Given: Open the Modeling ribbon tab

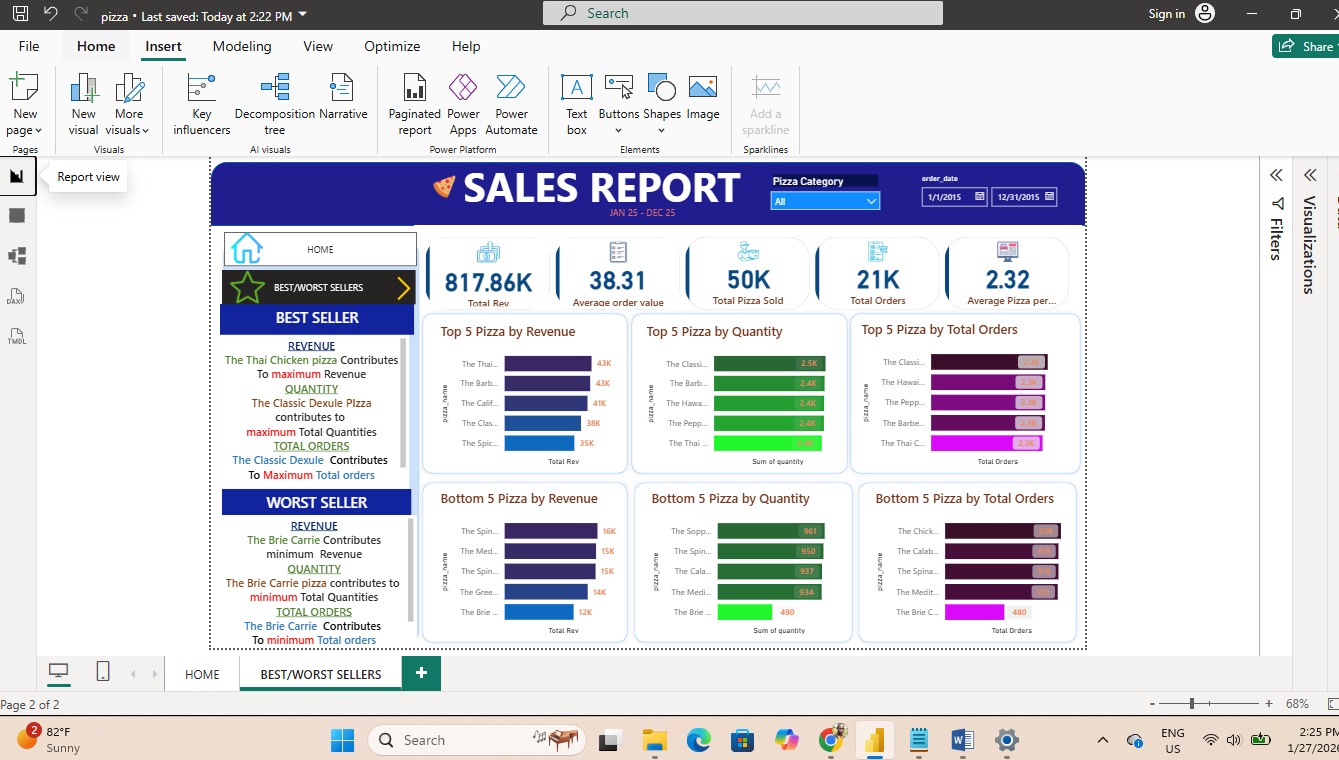Looking at the screenshot, I should pyautogui.click(x=242, y=46).
